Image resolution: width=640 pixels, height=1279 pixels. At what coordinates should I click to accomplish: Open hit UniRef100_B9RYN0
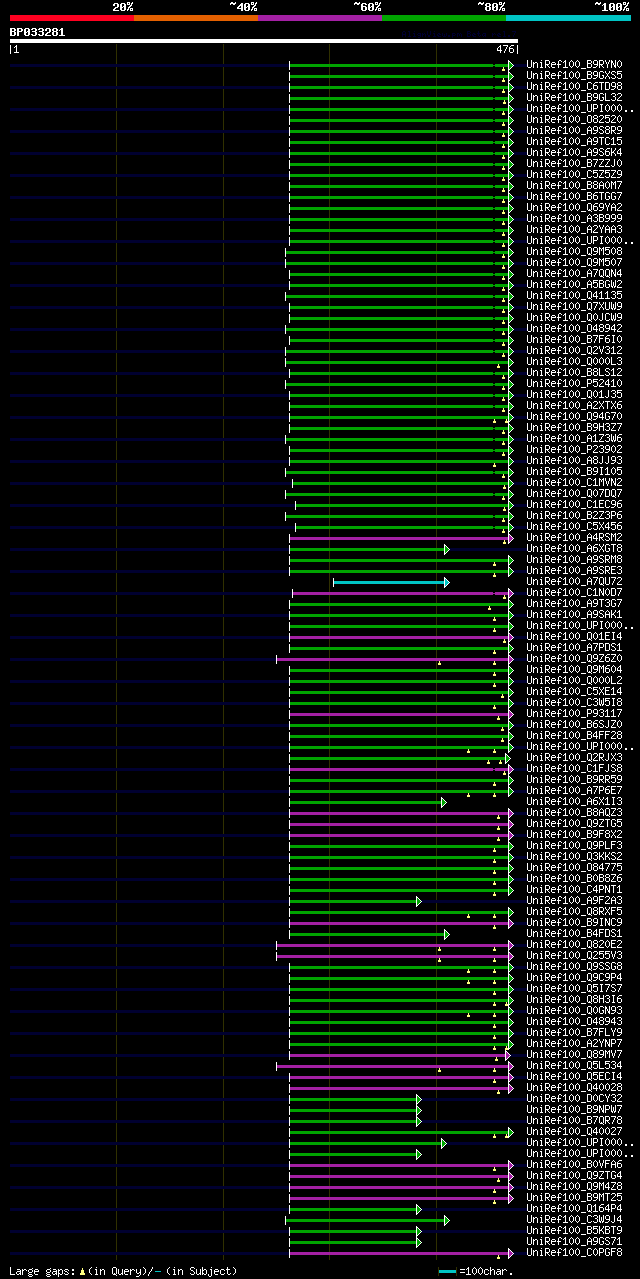pyautogui.click(x=574, y=65)
